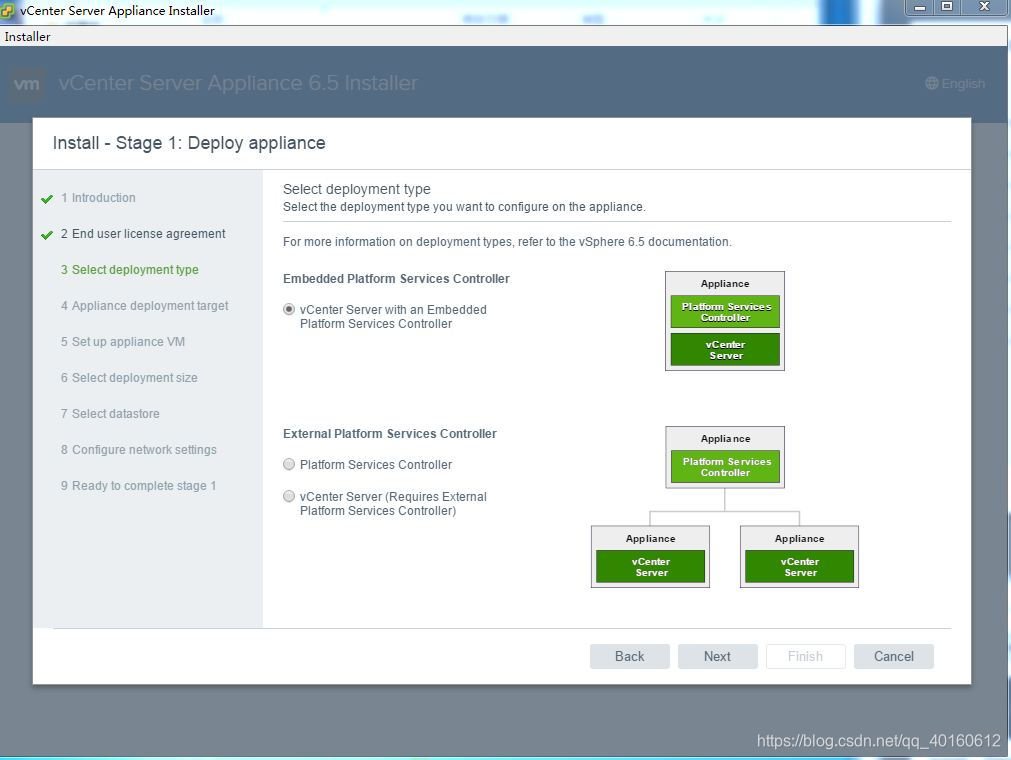The image size is (1011, 760).
Task: Select step 8 Configure network settings
Action: click(x=139, y=450)
